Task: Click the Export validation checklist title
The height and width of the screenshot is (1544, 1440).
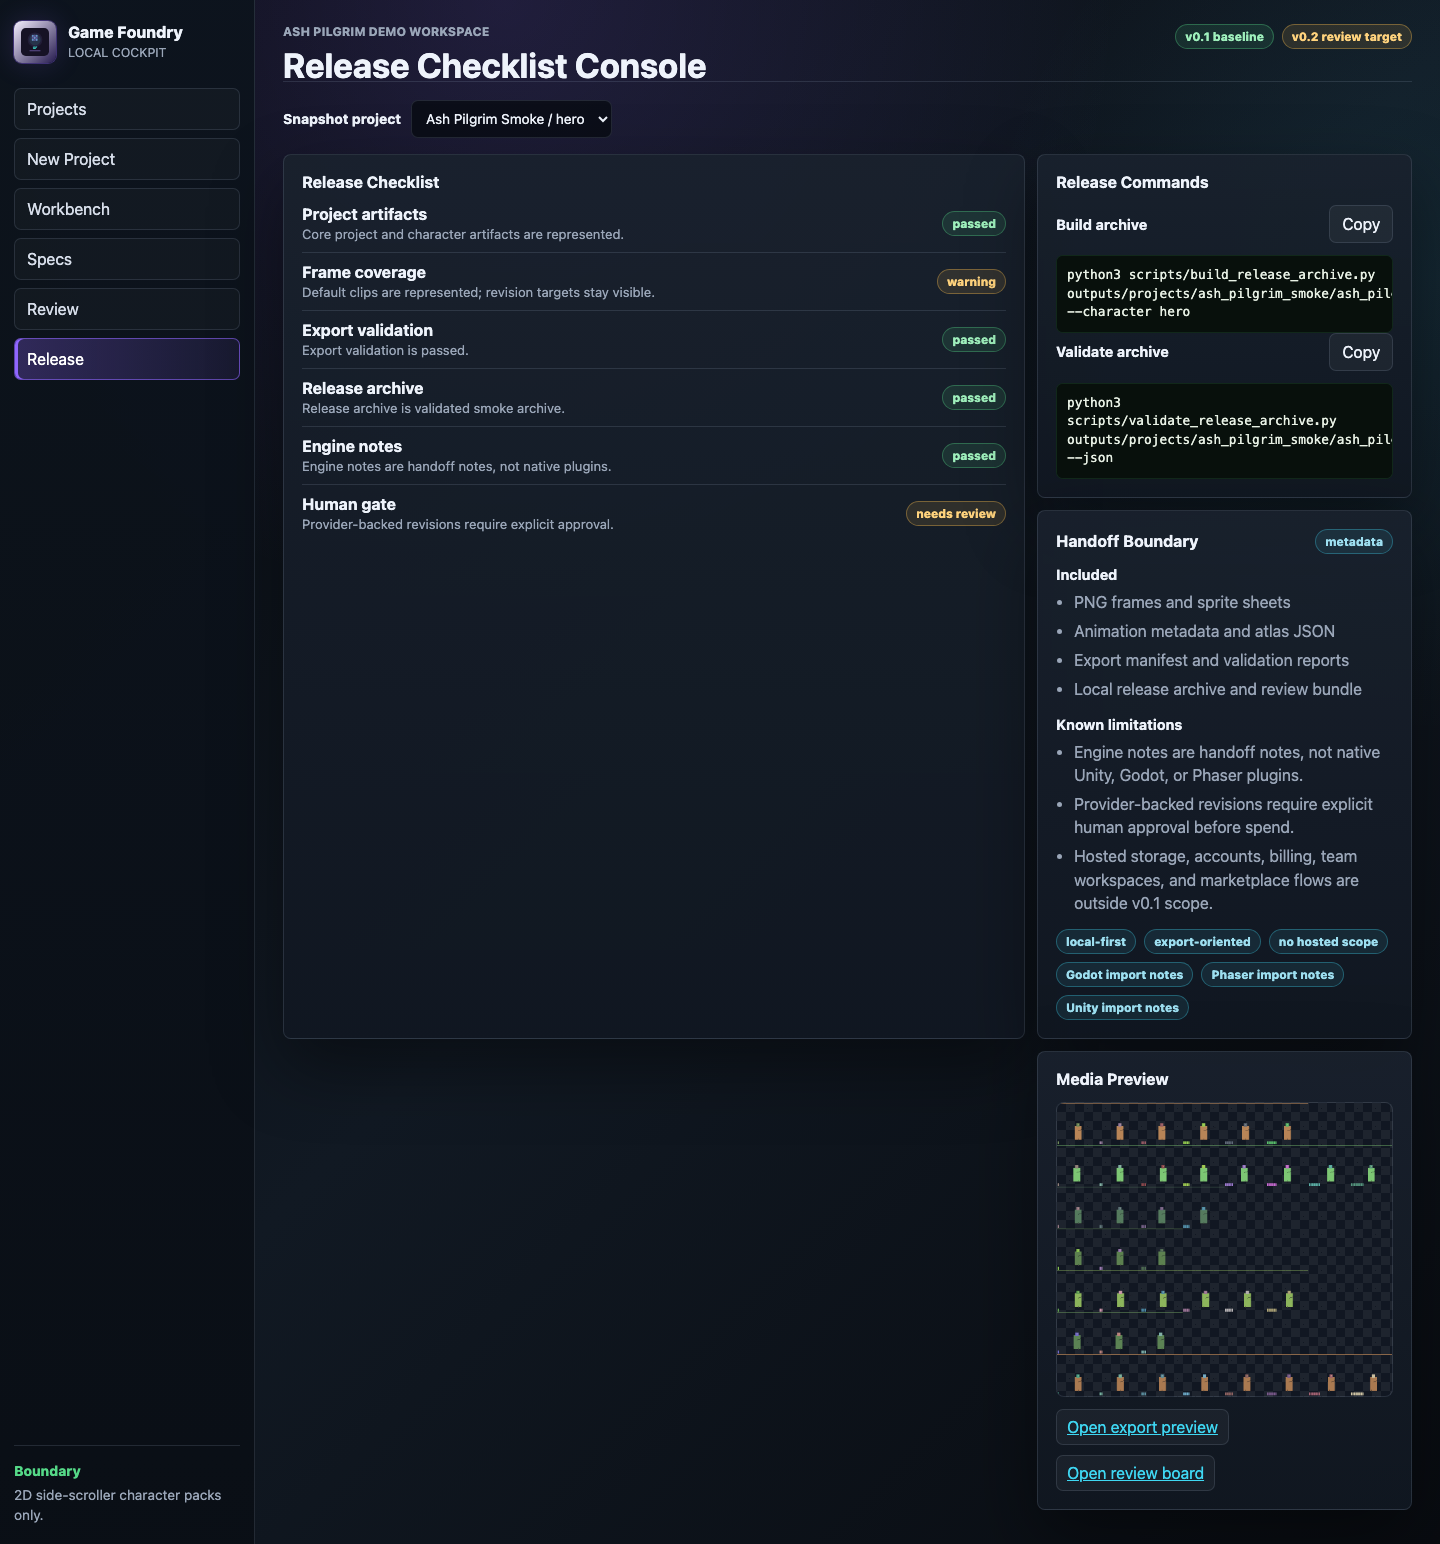Action: tap(367, 330)
